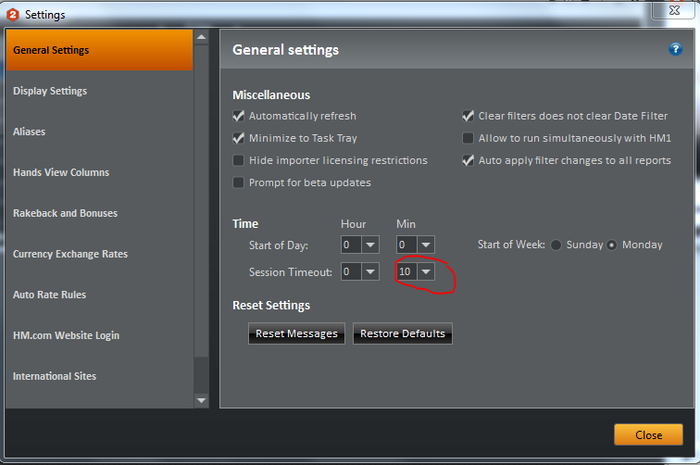
Task: Enable Hide importer licensing restrictions
Action: (238, 160)
